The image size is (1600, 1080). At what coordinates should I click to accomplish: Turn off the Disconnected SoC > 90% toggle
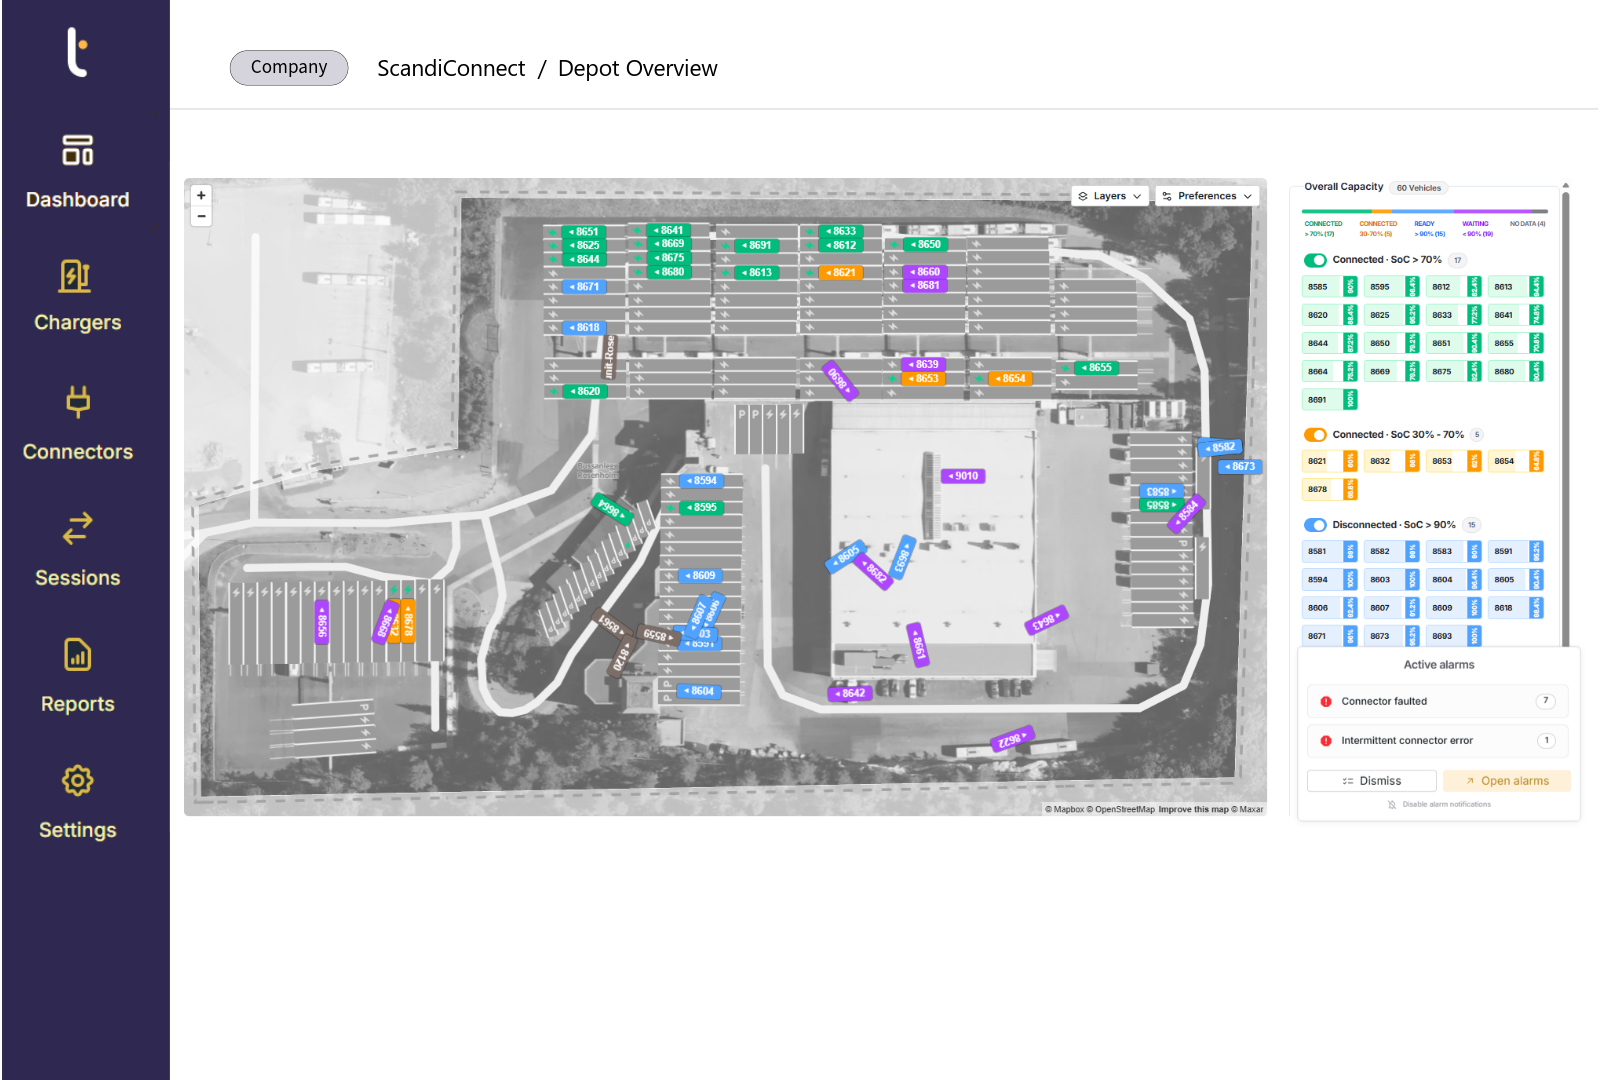tap(1314, 524)
